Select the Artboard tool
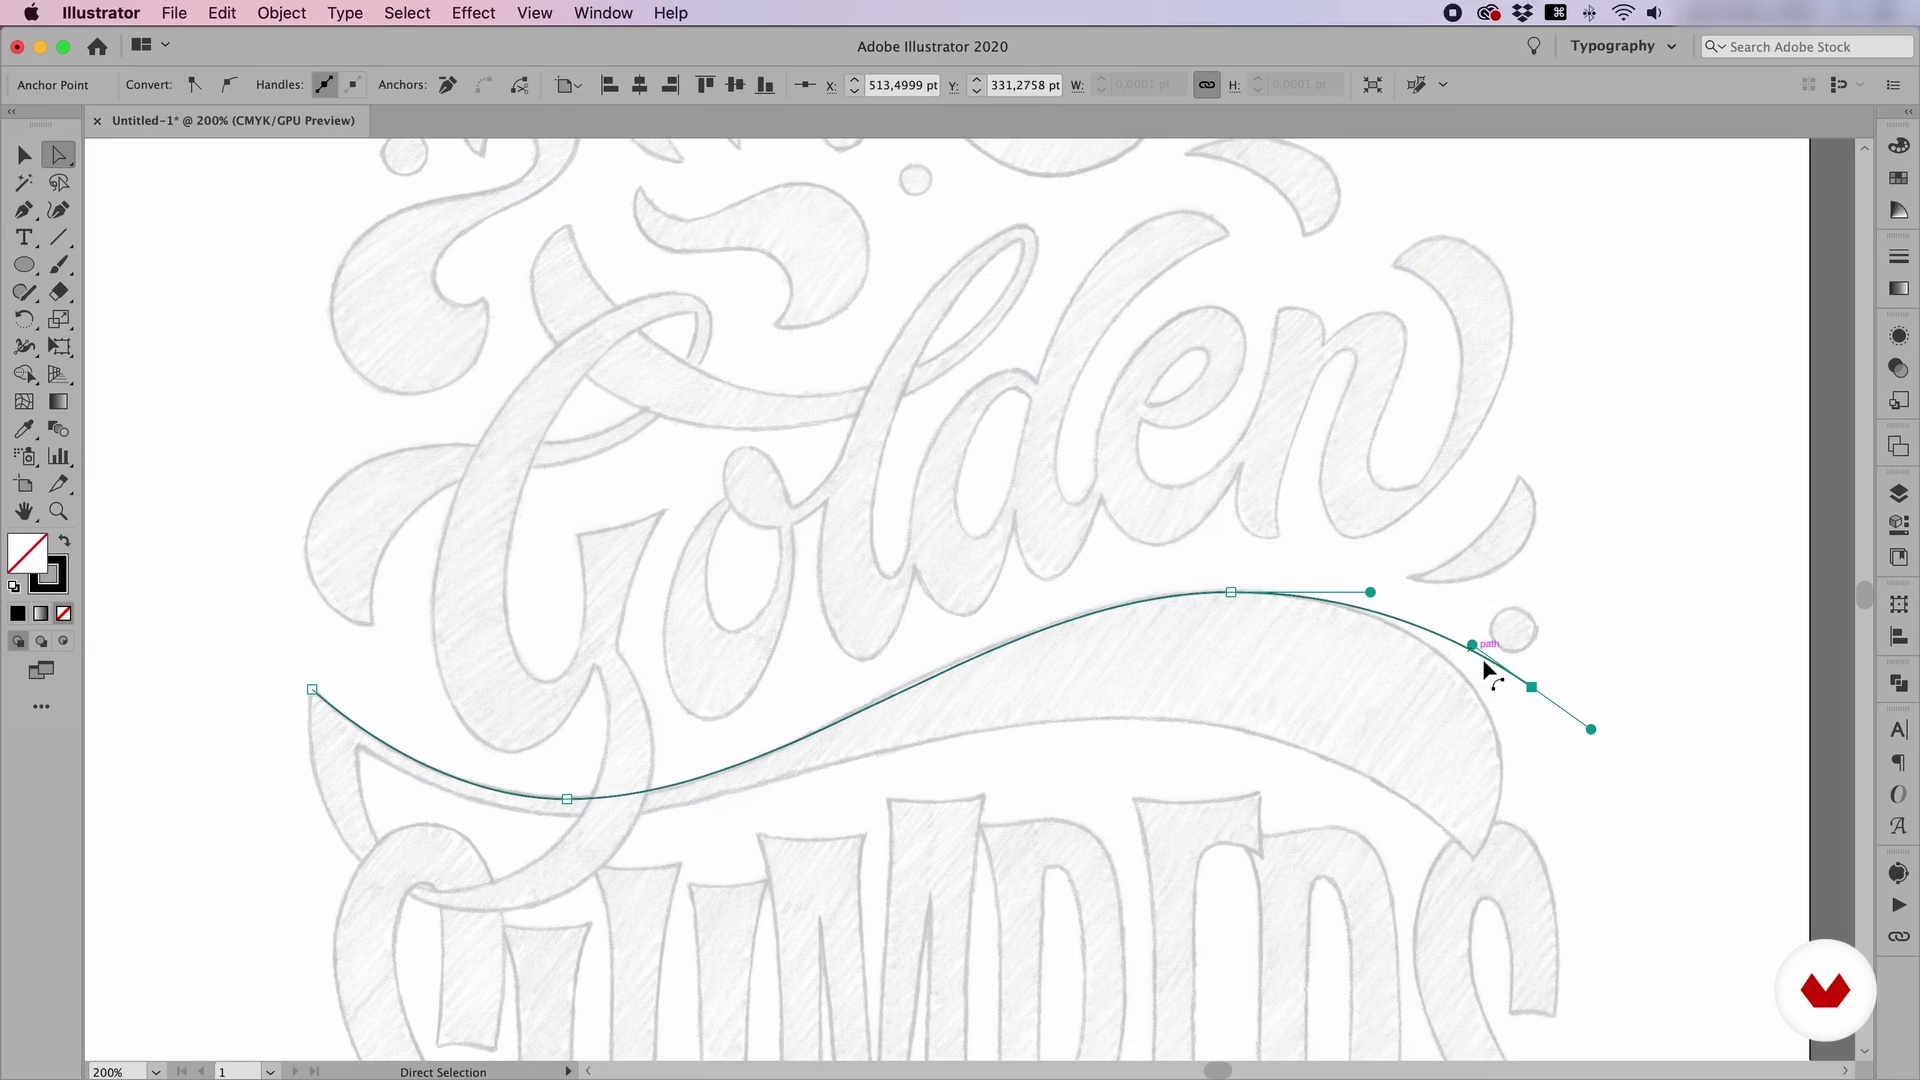 pos(24,484)
